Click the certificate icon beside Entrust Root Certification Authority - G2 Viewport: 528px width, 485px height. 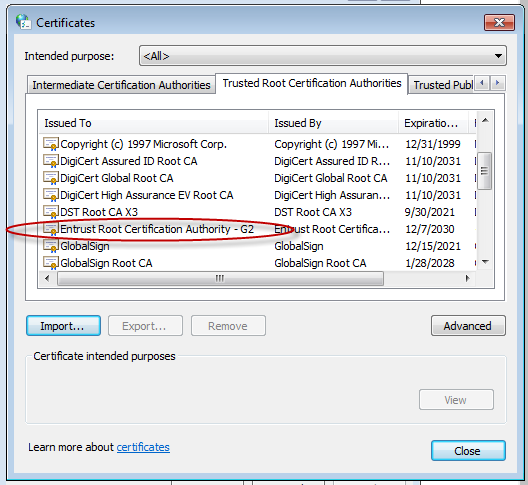coord(51,229)
